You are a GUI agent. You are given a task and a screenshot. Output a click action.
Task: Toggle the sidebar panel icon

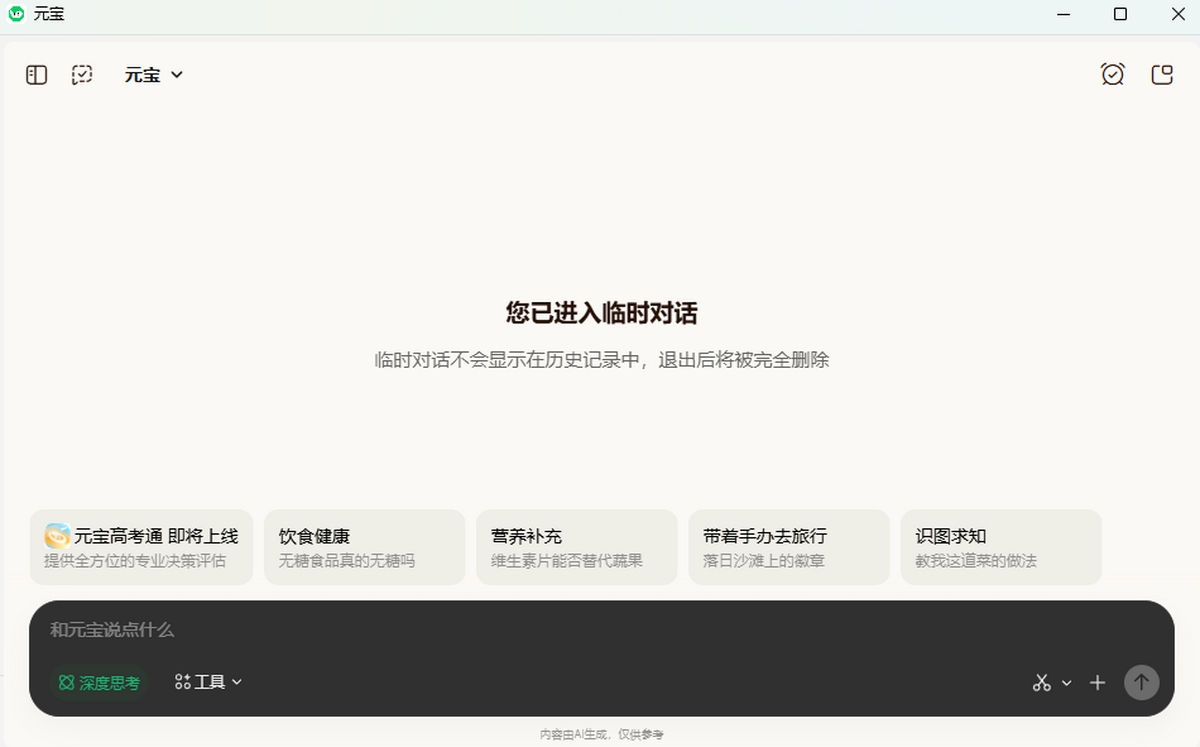coord(37,75)
